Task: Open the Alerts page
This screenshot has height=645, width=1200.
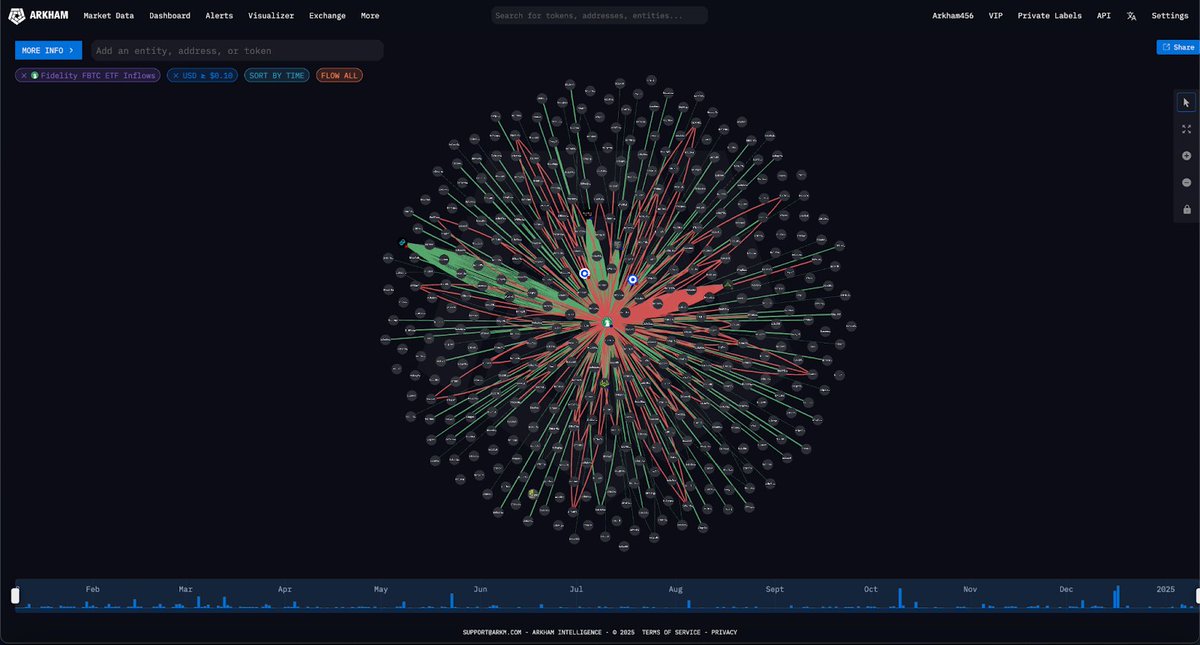Action: pos(219,16)
